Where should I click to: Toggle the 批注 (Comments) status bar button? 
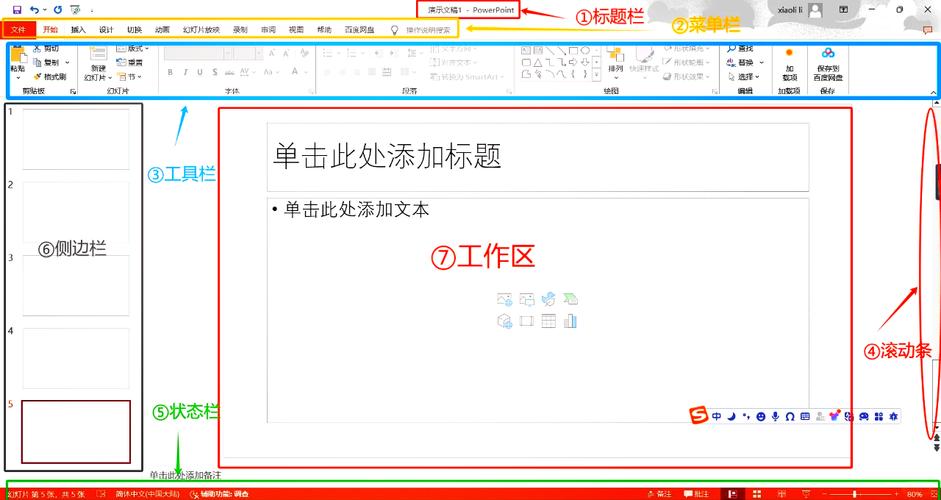(x=696, y=494)
